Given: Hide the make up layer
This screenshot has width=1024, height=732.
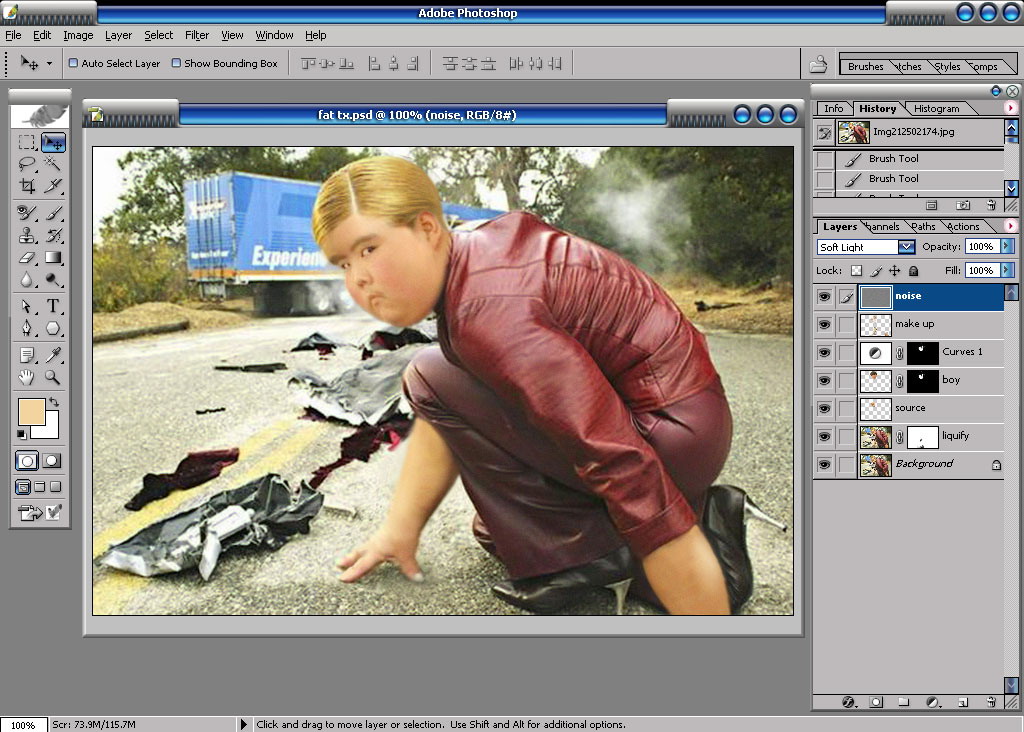Looking at the screenshot, I should click(x=824, y=324).
